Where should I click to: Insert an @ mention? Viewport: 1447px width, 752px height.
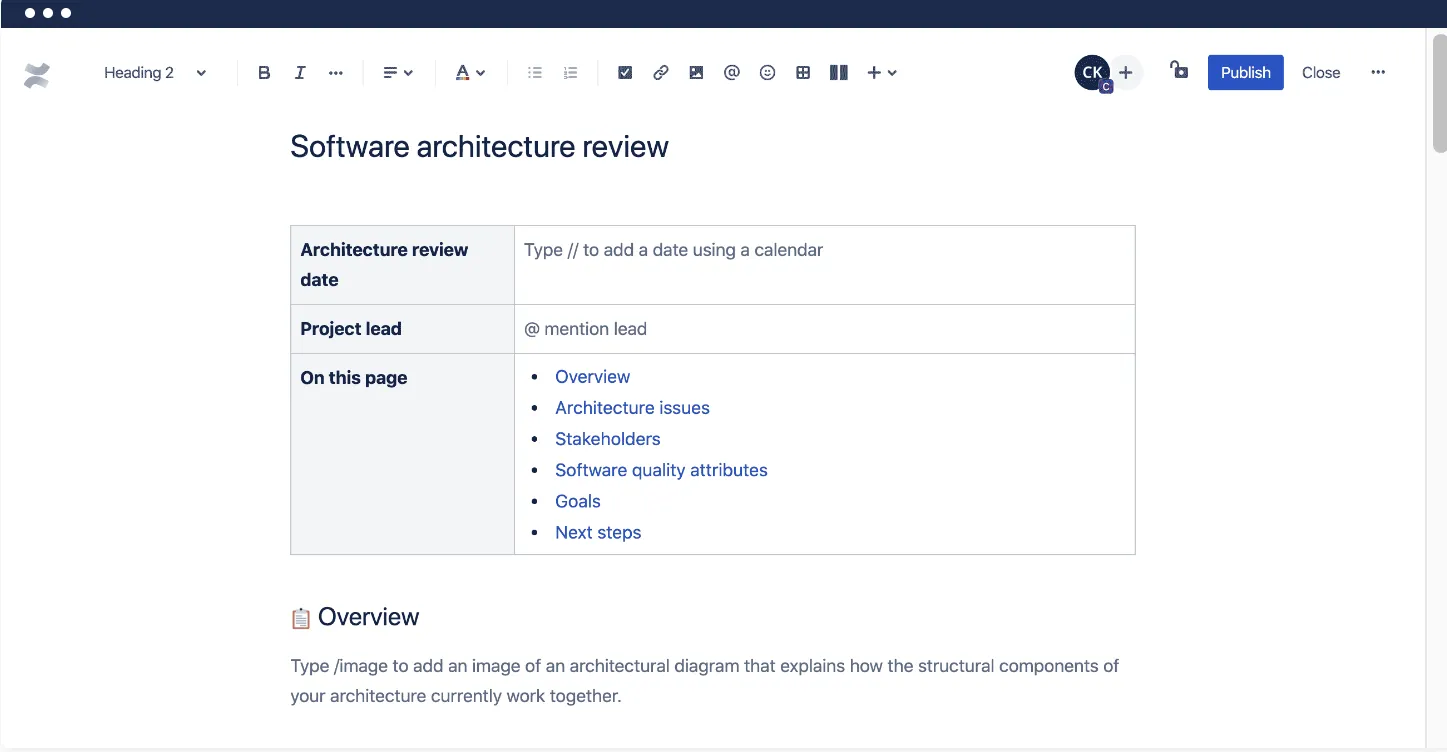click(732, 73)
